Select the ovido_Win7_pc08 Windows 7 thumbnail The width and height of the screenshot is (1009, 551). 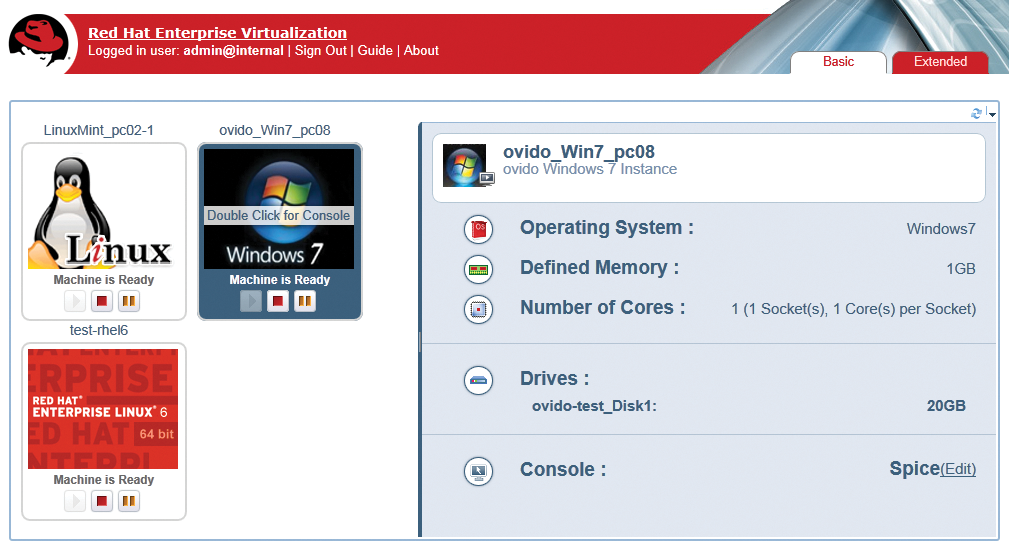279,209
